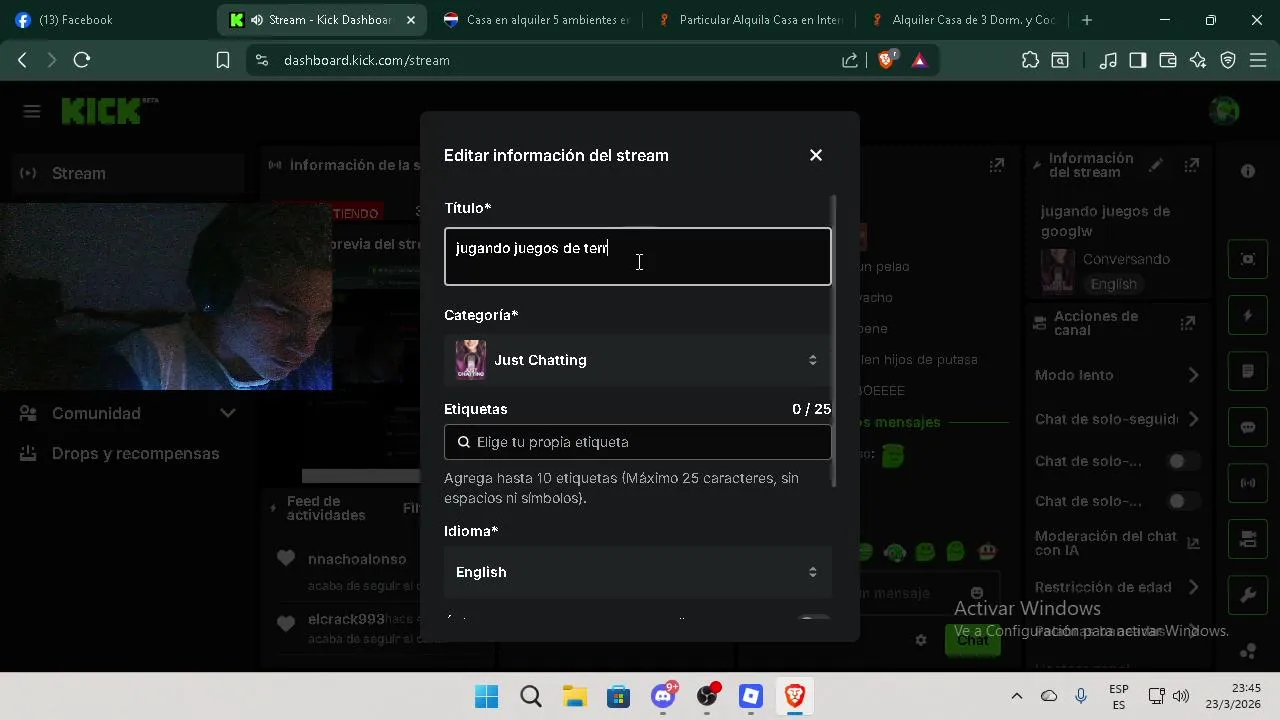Click the broadcast signal icon in right rail
The image size is (1280, 720).
tap(1248, 483)
